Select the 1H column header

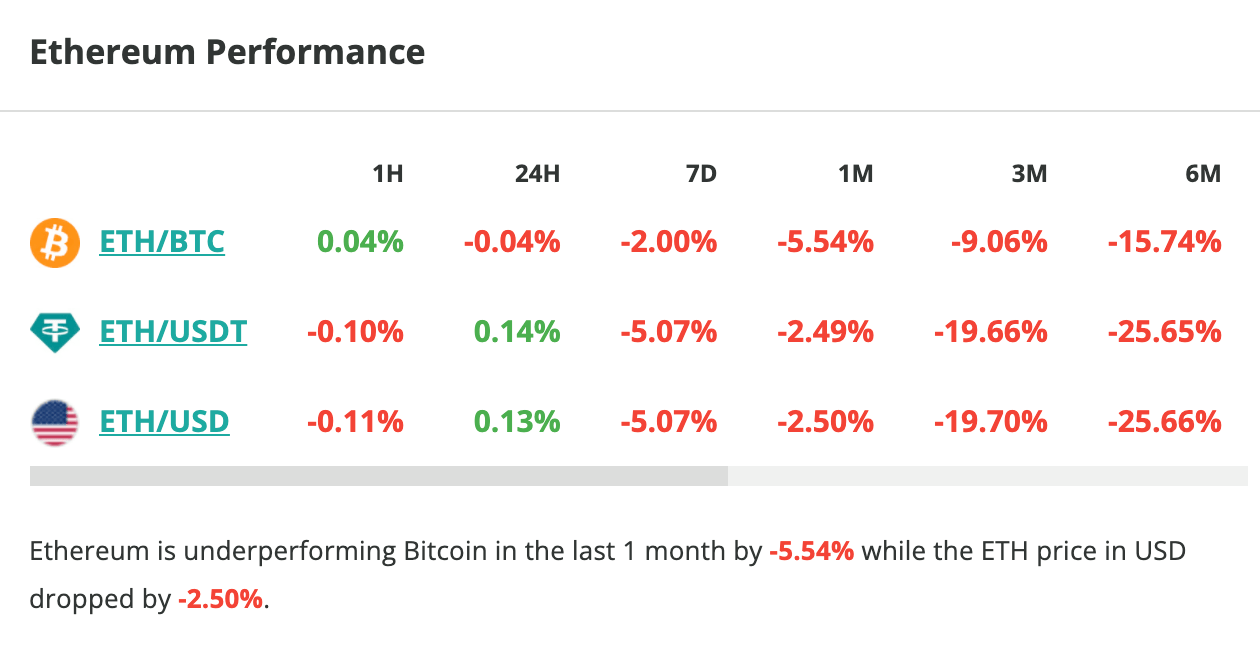(387, 174)
